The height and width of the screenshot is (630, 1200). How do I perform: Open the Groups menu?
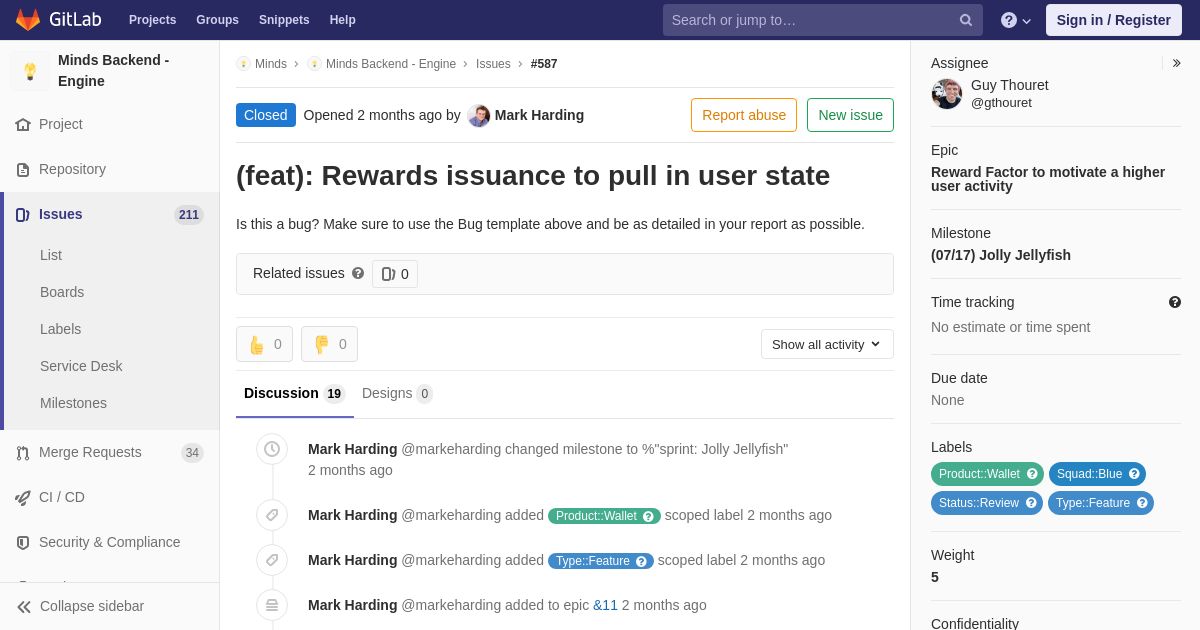tap(217, 20)
